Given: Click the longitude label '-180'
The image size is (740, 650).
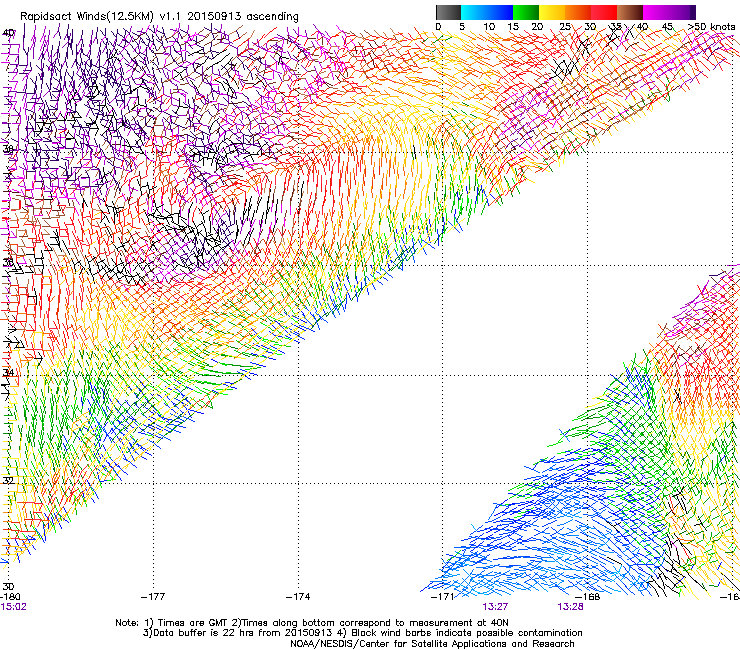Looking at the screenshot, I should click(x=11, y=597).
